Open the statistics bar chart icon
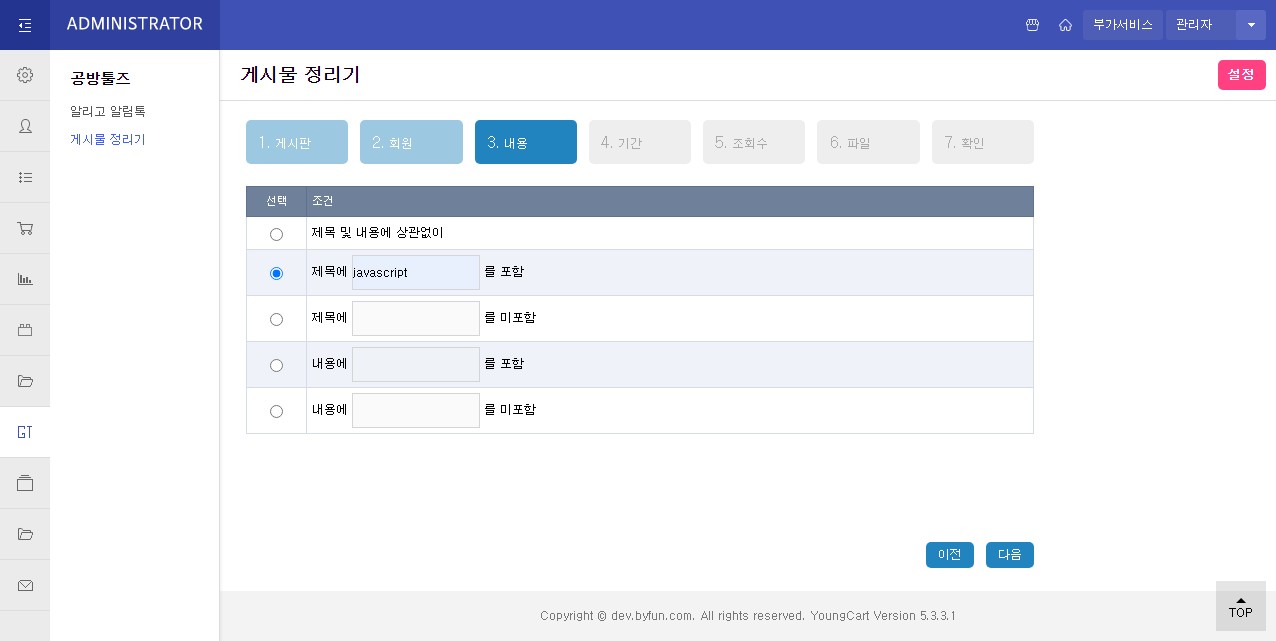Viewport: 1276px width, 641px height. click(x=25, y=279)
